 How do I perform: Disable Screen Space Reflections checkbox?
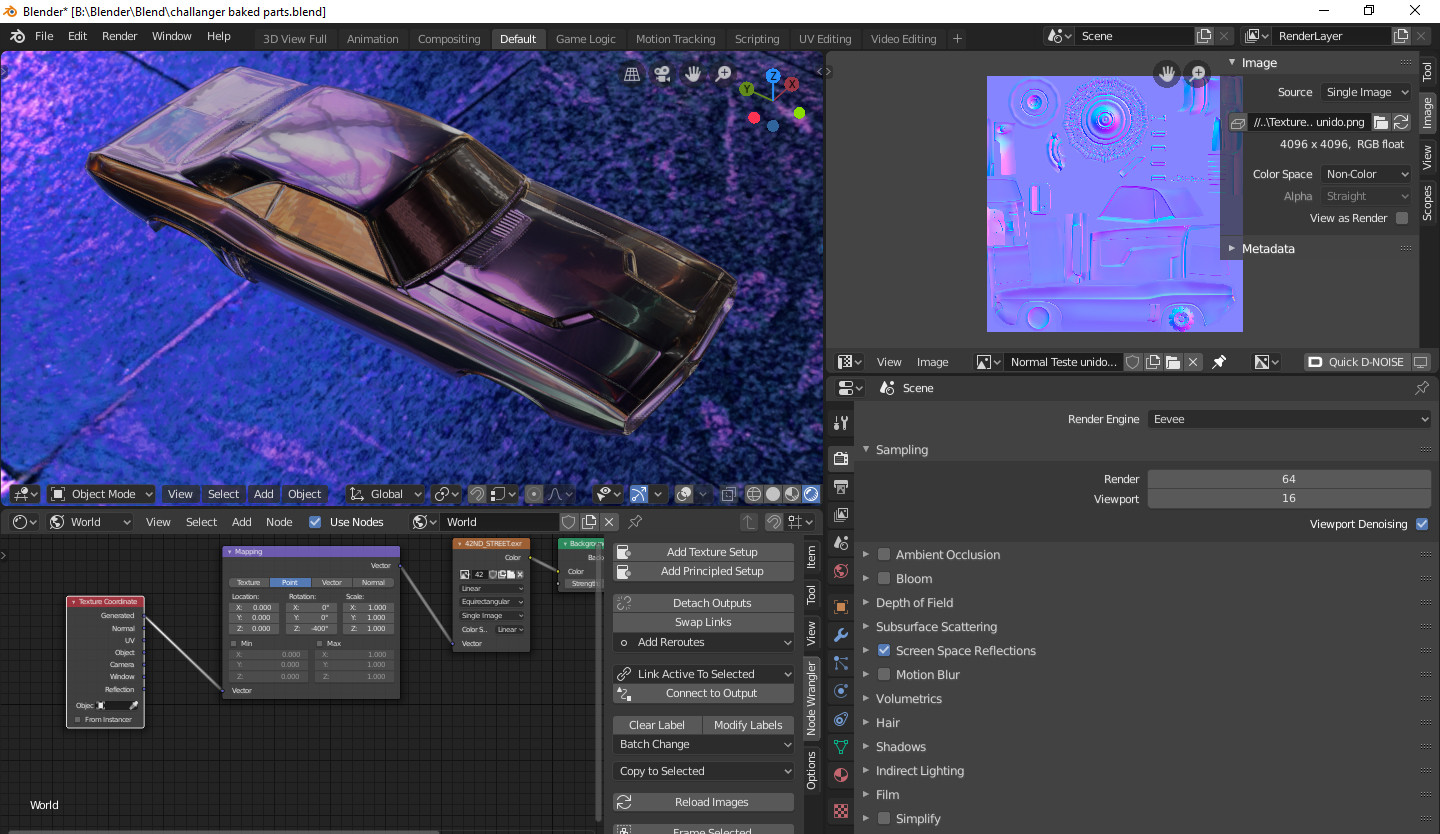tap(884, 651)
